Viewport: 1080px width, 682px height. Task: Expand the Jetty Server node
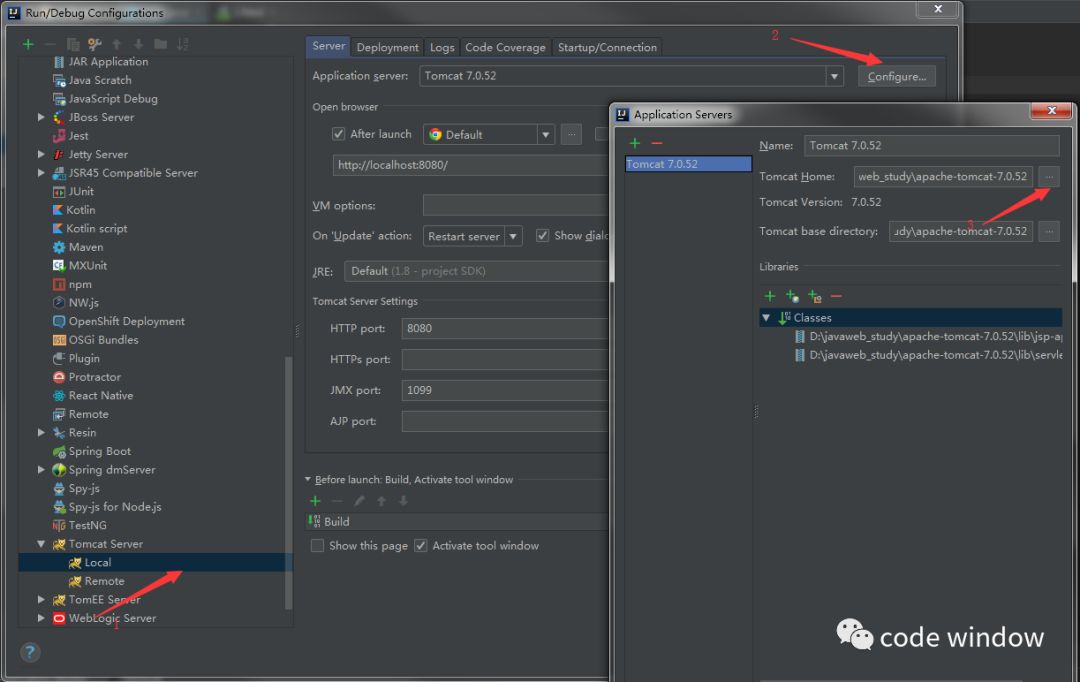41,154
